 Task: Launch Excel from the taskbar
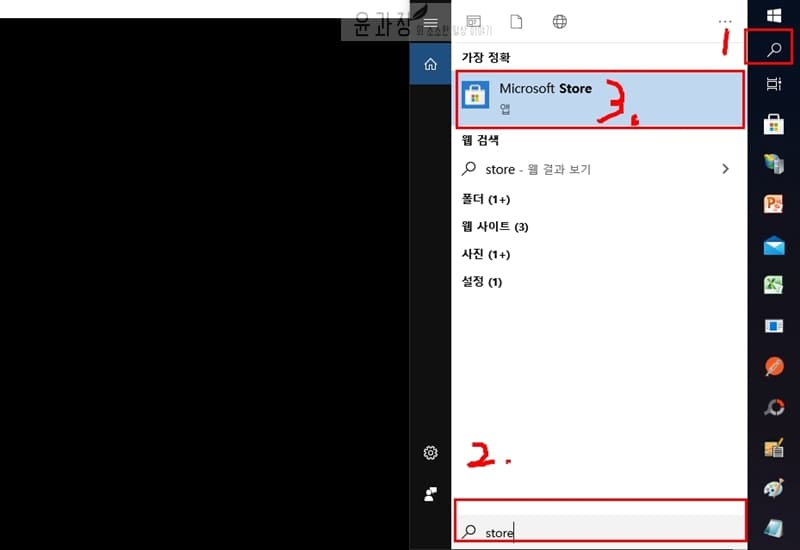click(774, 285)
